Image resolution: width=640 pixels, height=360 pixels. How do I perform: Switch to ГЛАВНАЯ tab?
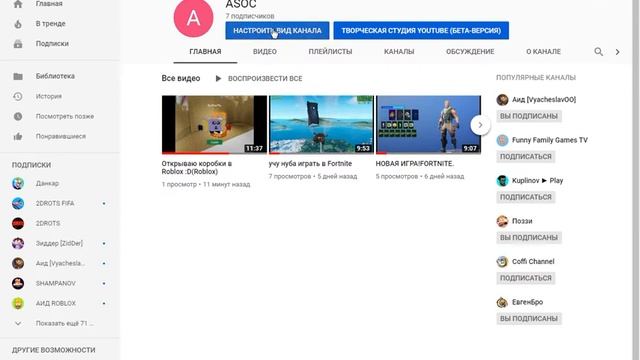205,52
